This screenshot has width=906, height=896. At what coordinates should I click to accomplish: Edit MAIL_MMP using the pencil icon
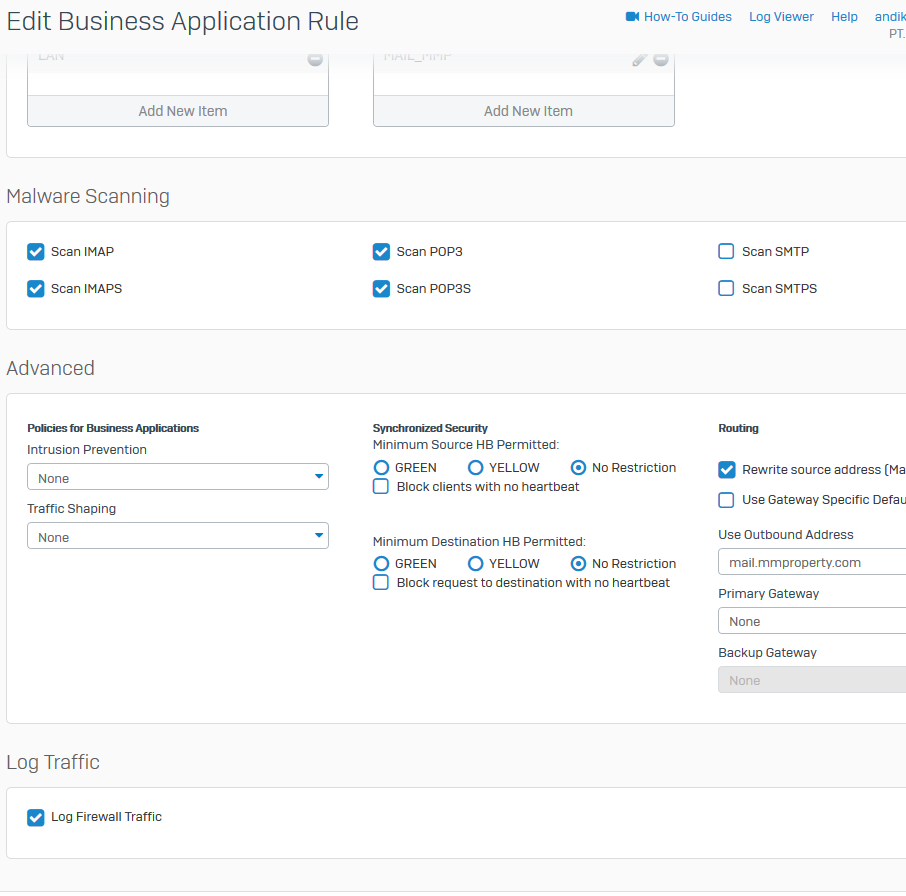coord(640,60)
